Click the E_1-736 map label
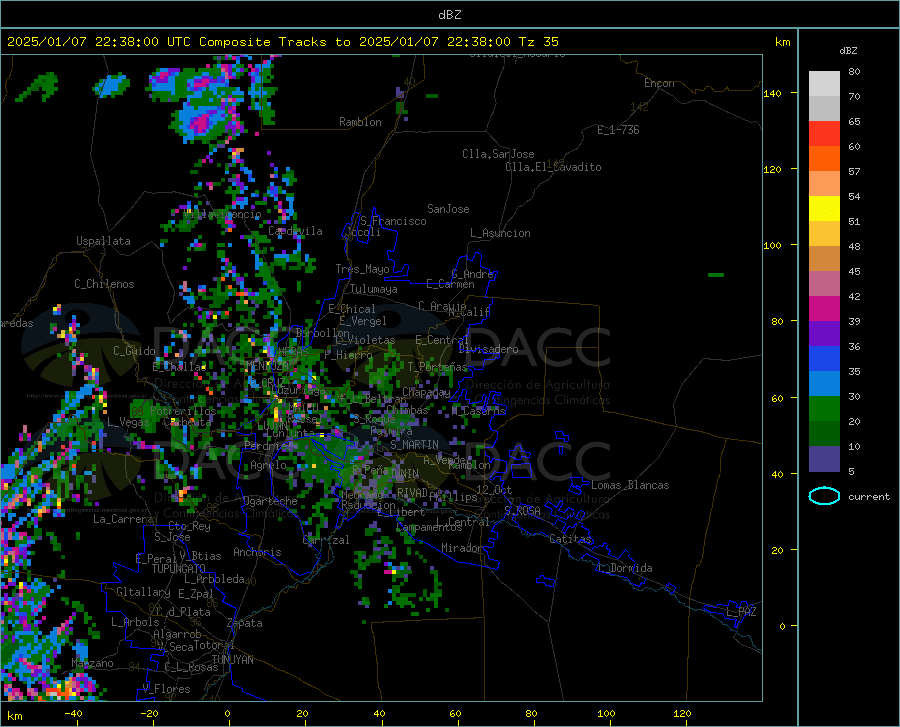The width and height of the screenshot is (900, 727). pos(618,130)
